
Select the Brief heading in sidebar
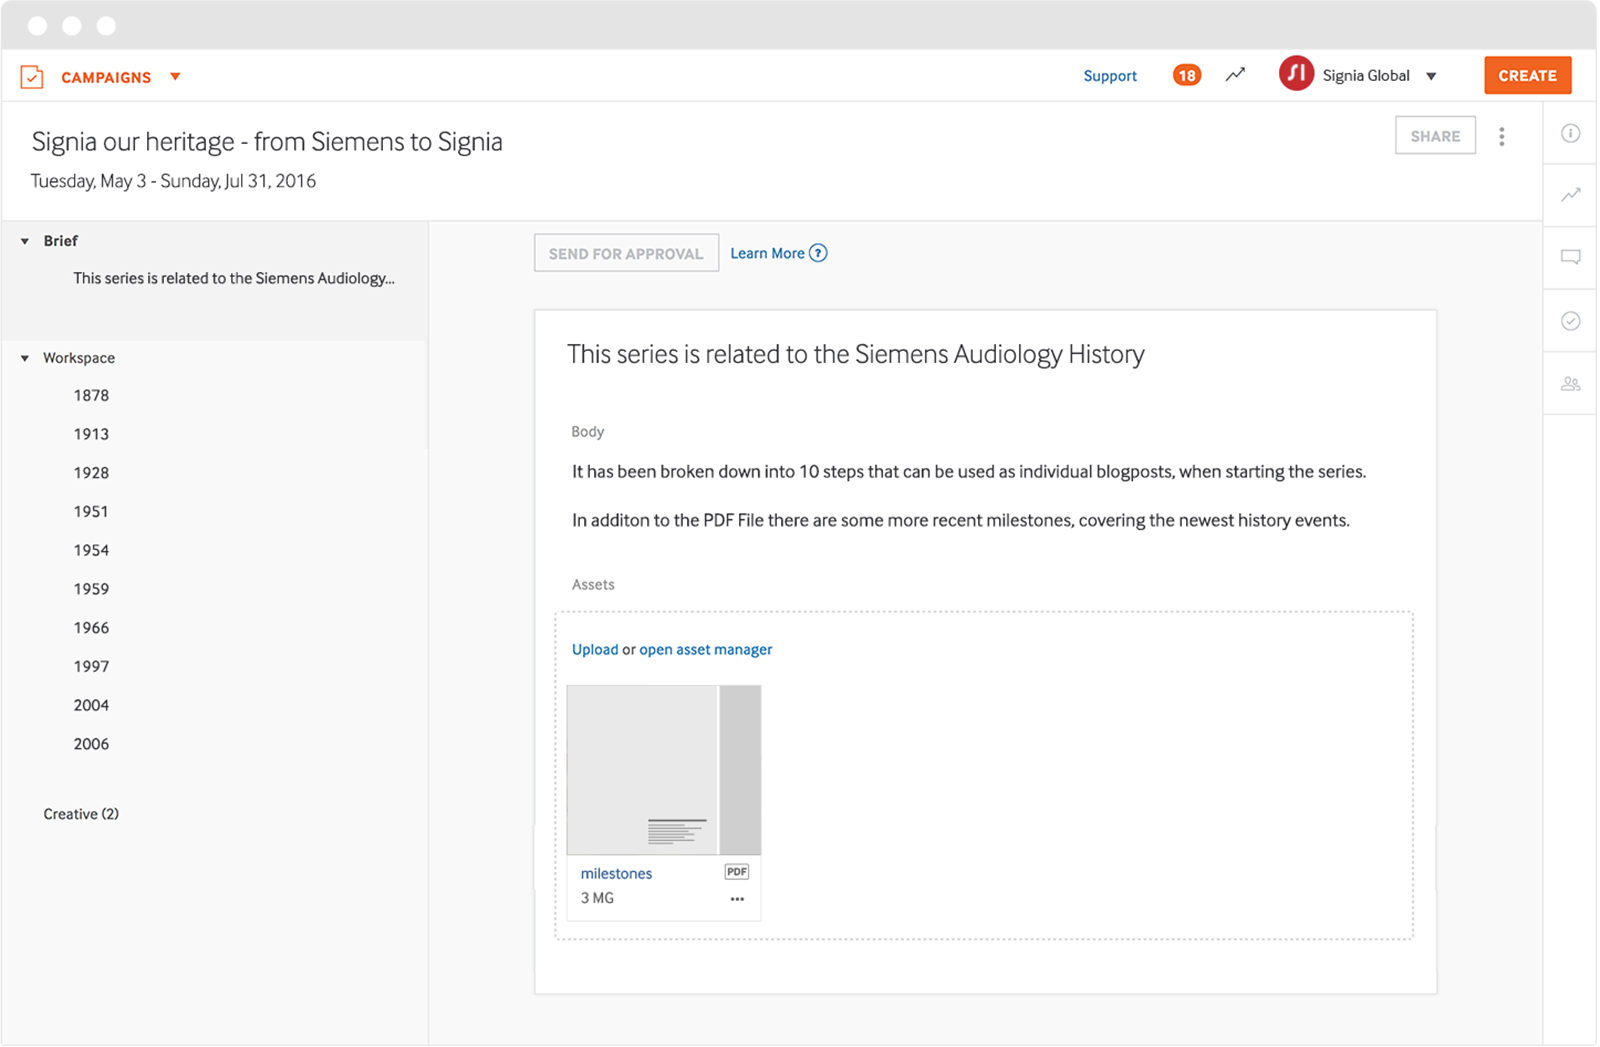click(60, 241)
